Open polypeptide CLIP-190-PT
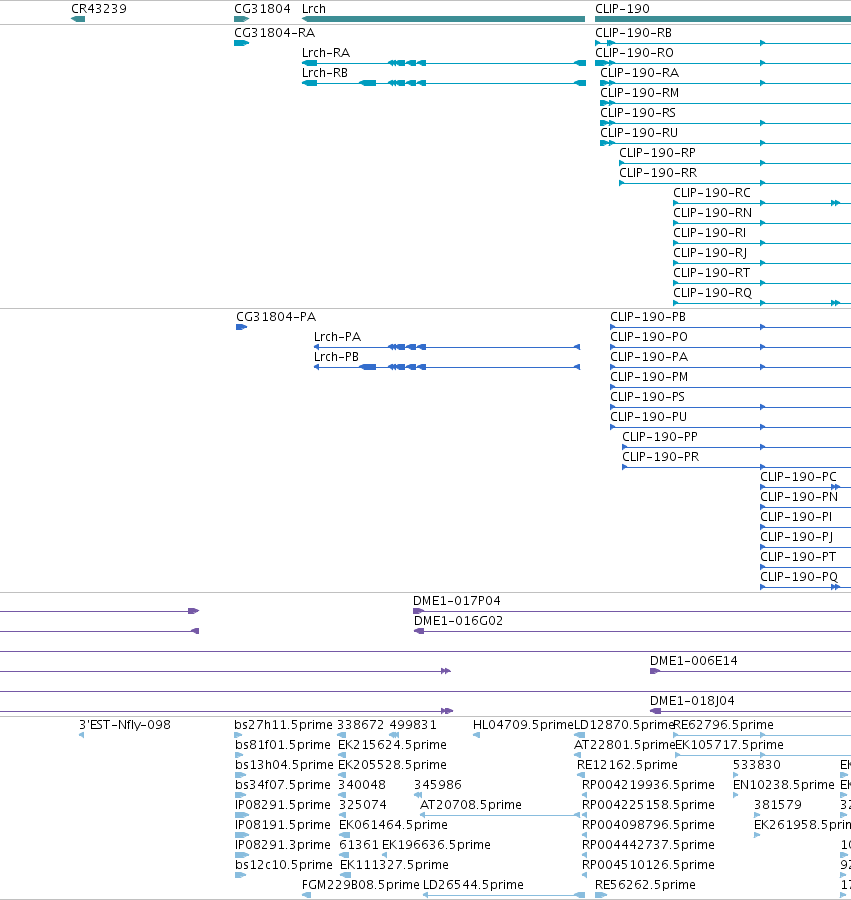The width and height of the screenshot is (851, 900). coord(798,558)
